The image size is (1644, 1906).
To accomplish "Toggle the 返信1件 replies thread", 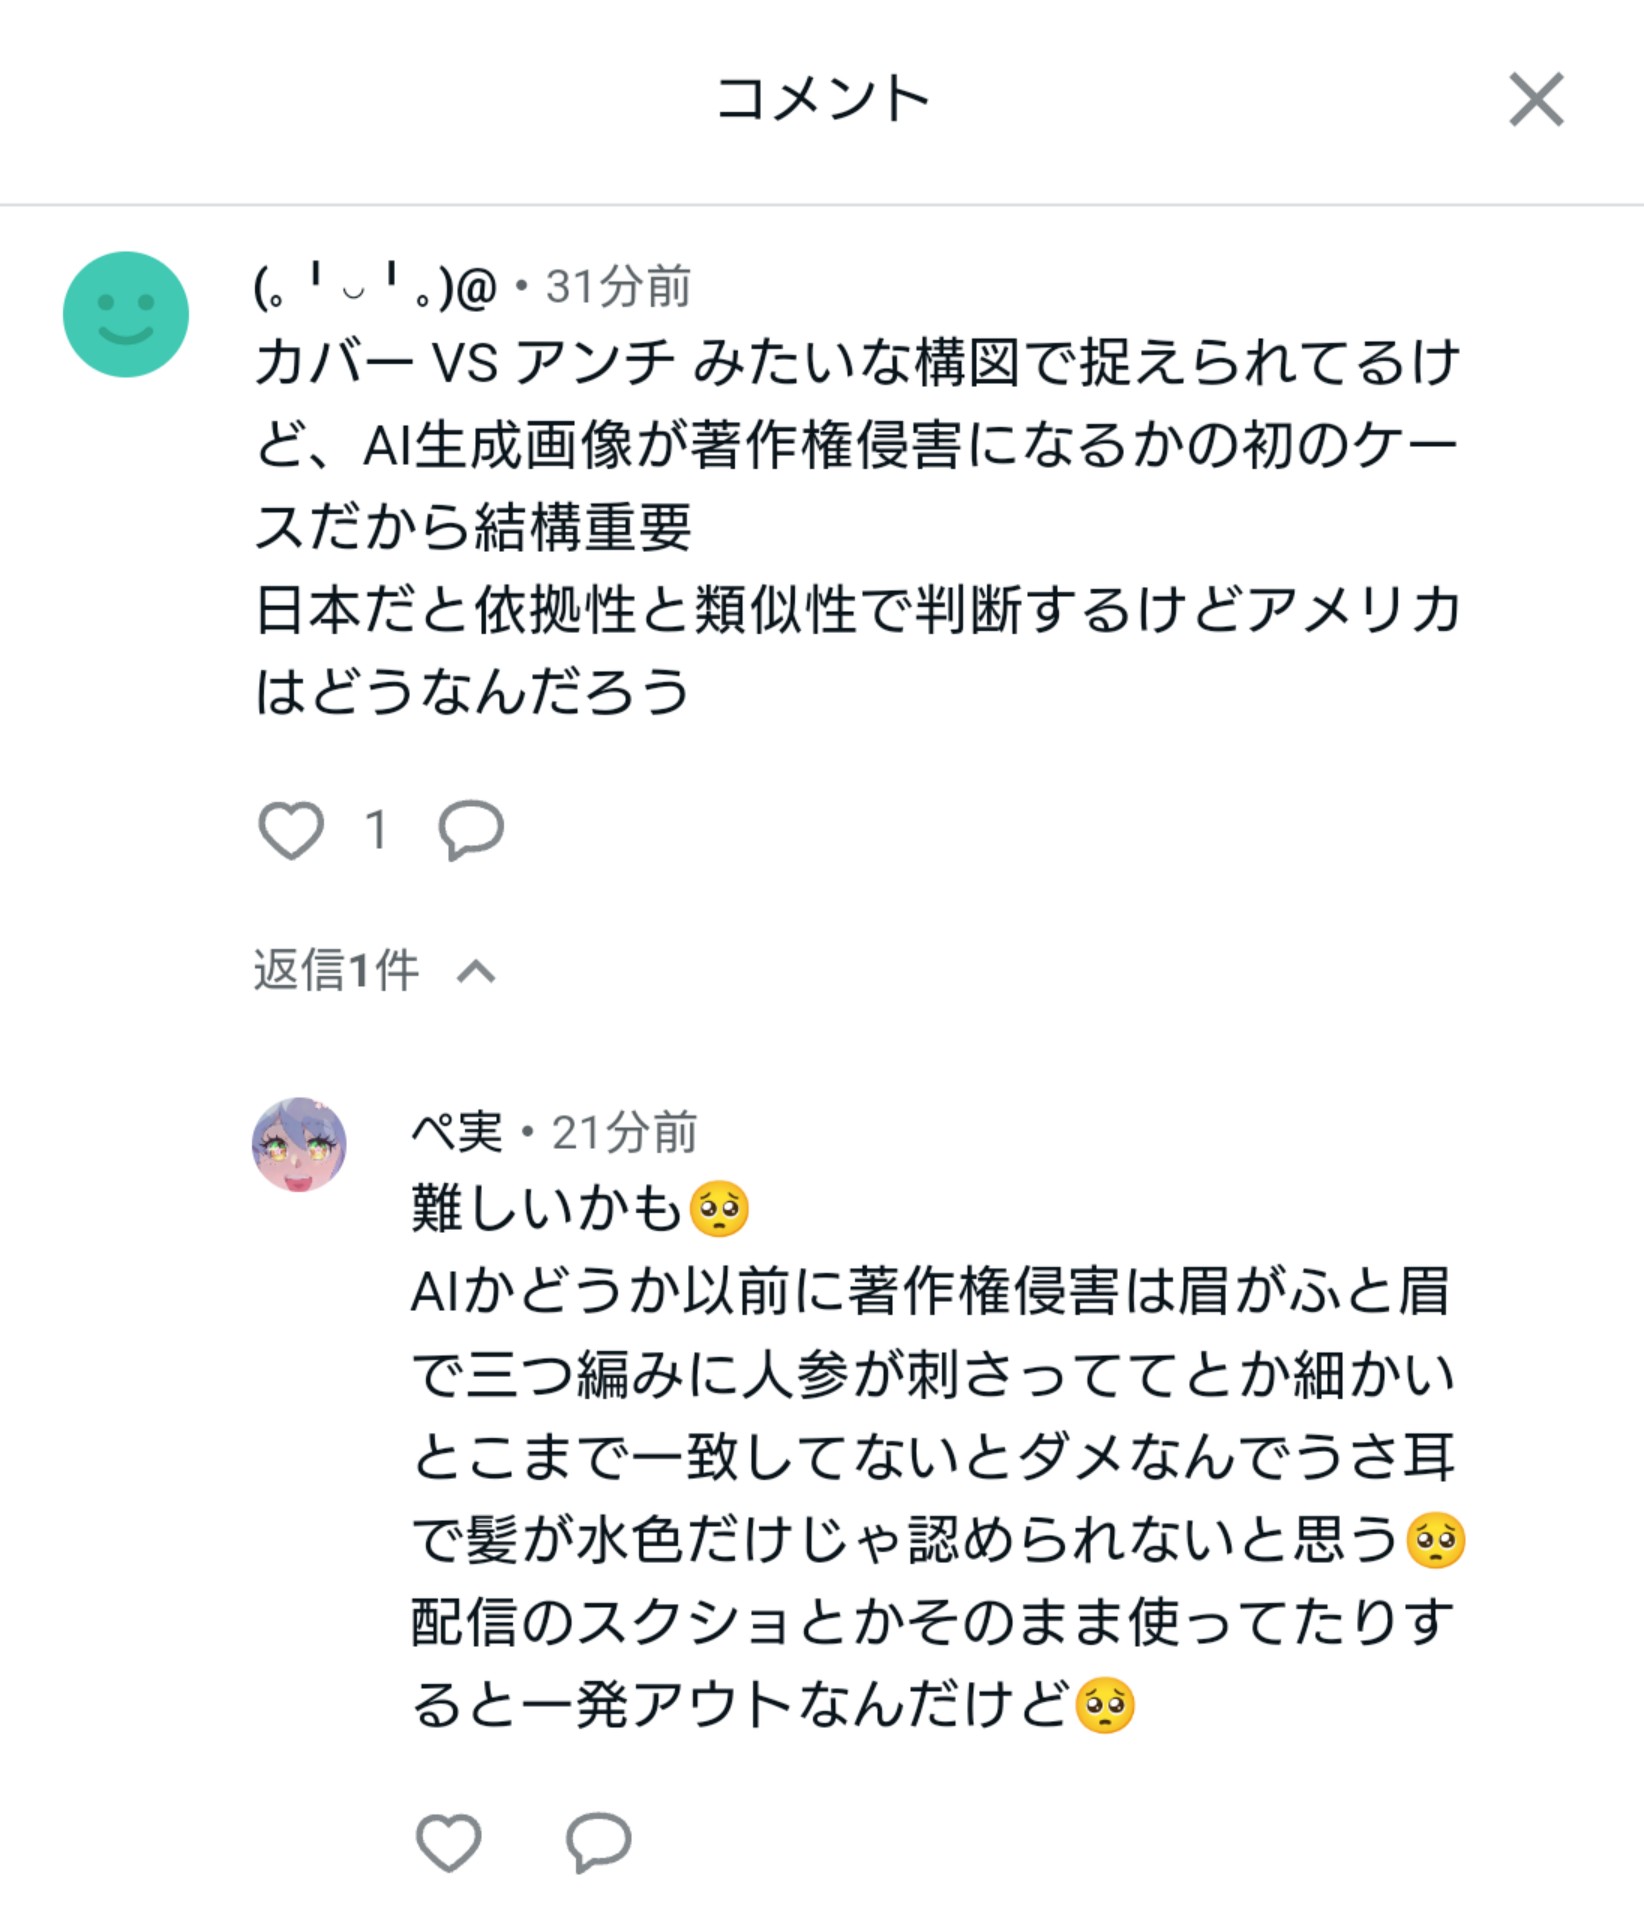I will [x=336, y=970].
